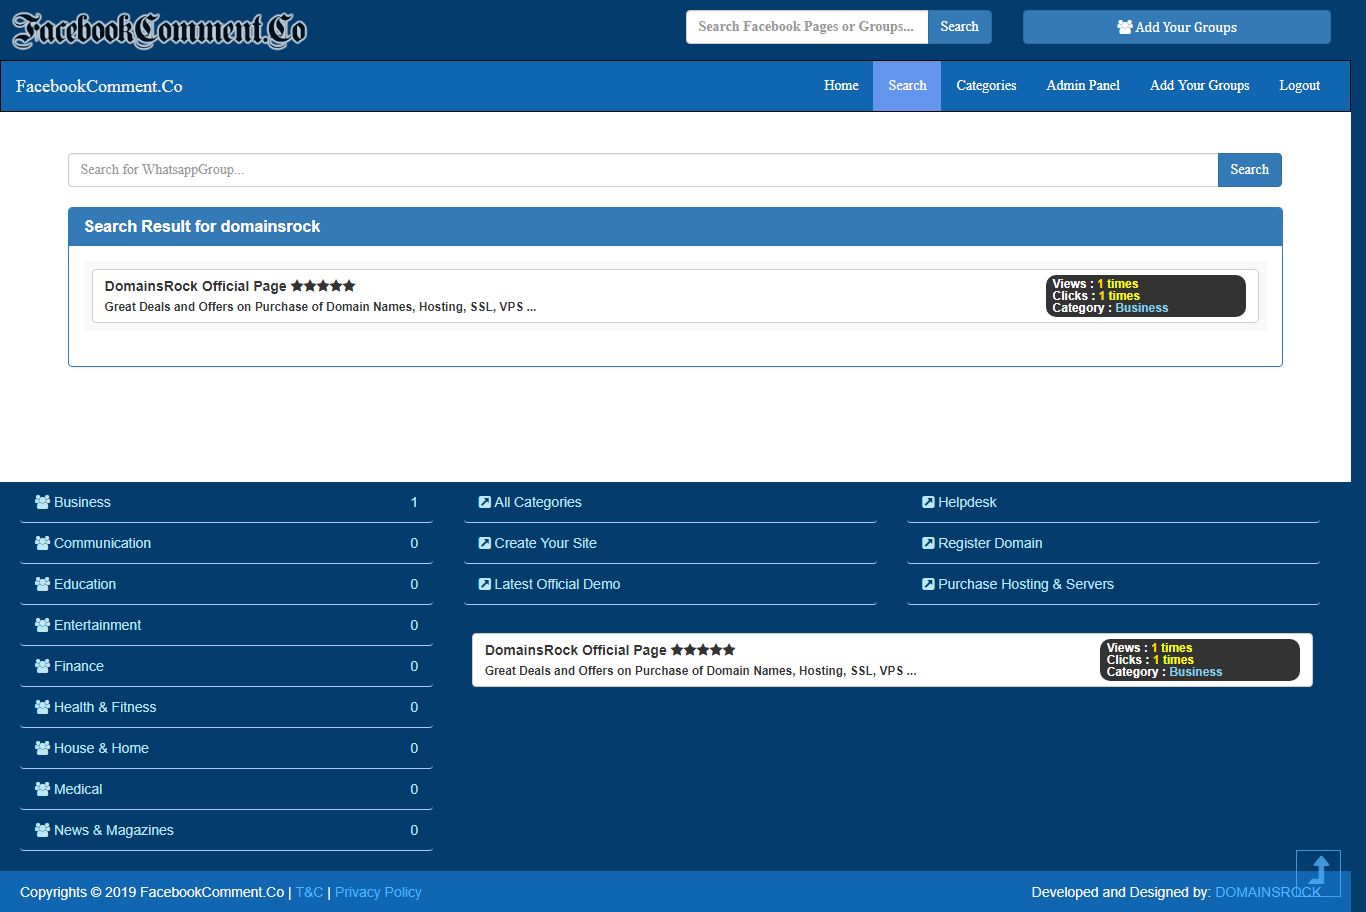Click the Clicks 1 times text in footer card
This screenshot has height=912, width=1366.
coord(1150,660)
